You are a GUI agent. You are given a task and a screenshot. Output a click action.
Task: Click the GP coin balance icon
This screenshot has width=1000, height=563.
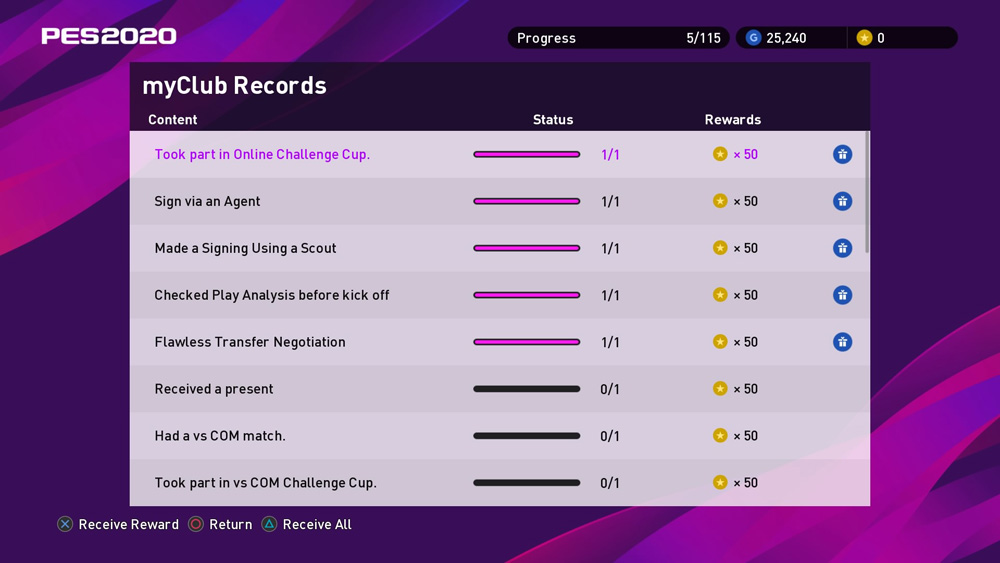(754, 38)
